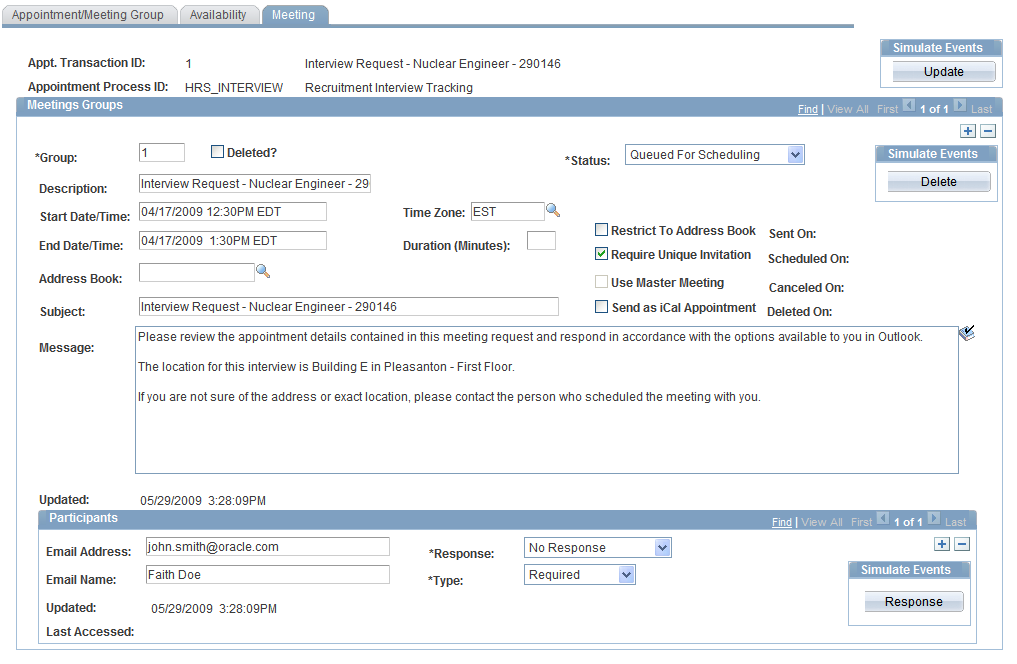The height and width of the screenshot is (664, 1017).
Task: Click Last in Participants navigation
Action: 955,522
